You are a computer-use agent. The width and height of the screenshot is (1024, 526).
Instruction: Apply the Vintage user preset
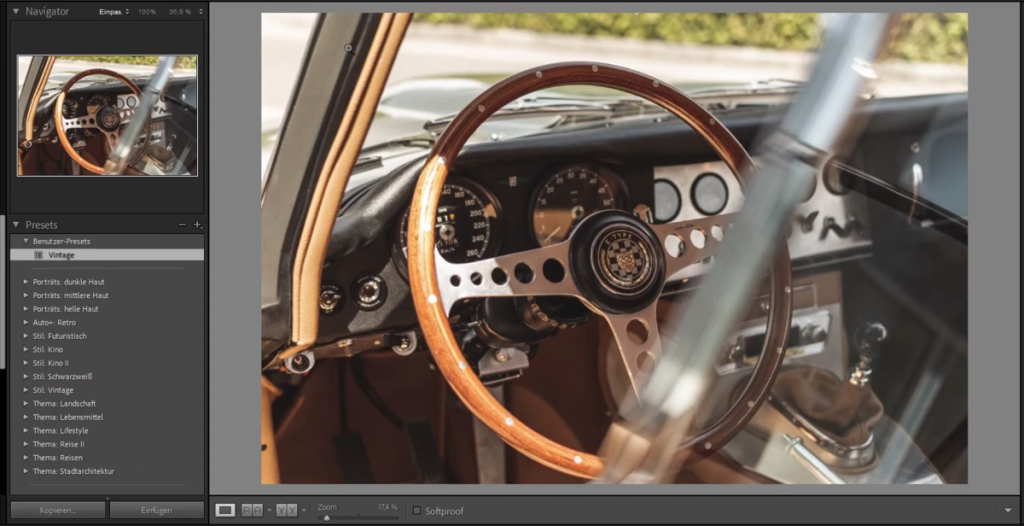click(x=107, y=255)
